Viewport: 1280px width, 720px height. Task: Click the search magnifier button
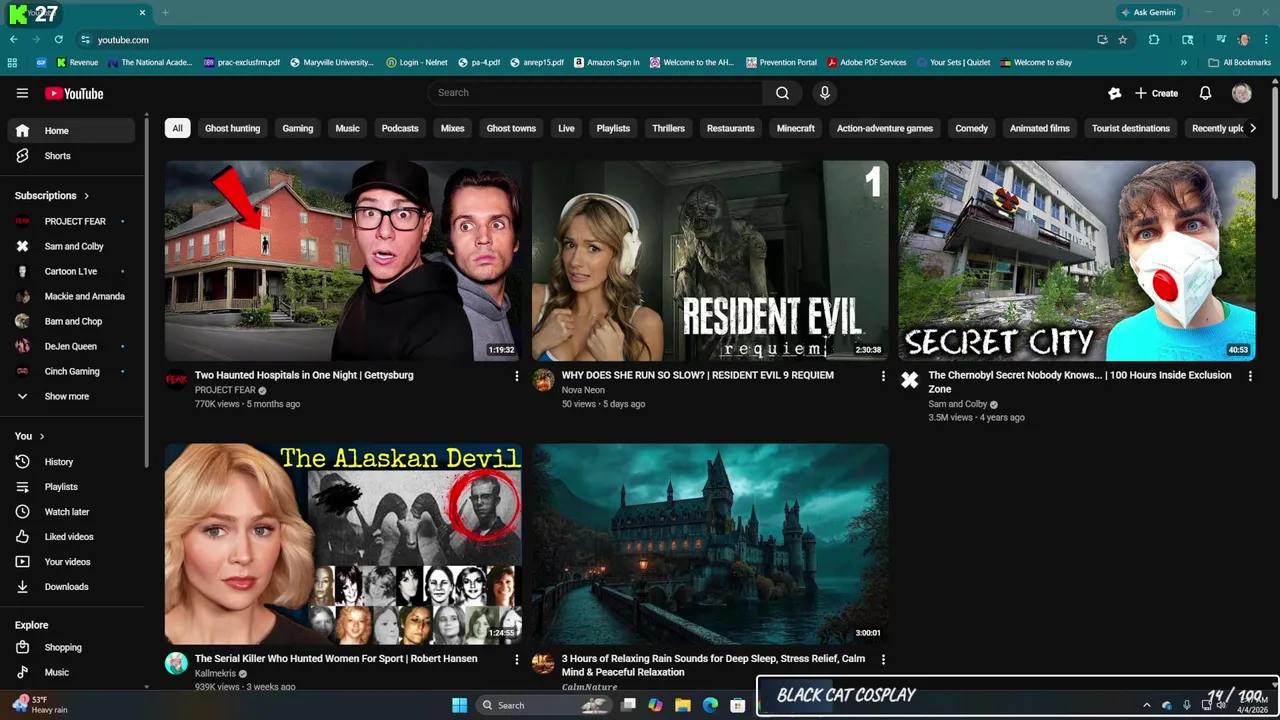tap(782, 93)
